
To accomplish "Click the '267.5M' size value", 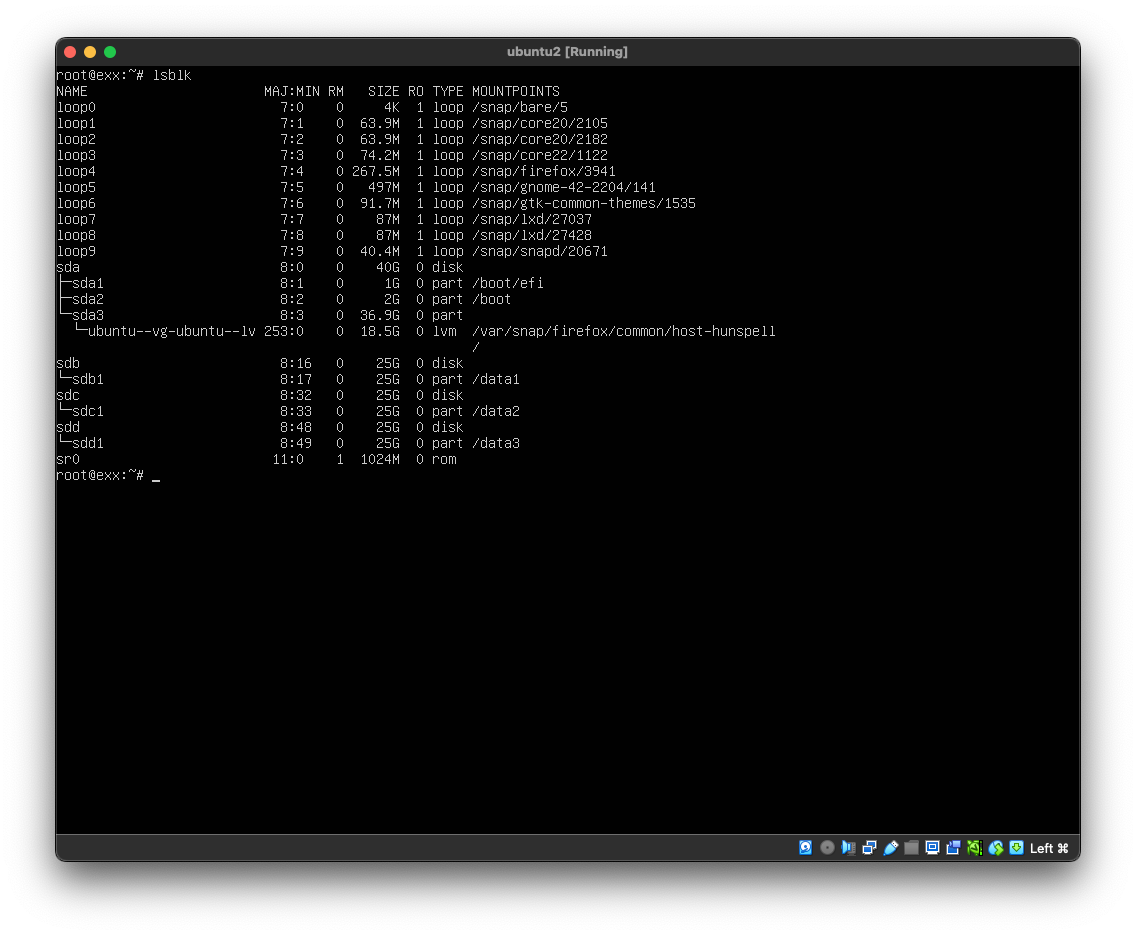I will 376,171.
